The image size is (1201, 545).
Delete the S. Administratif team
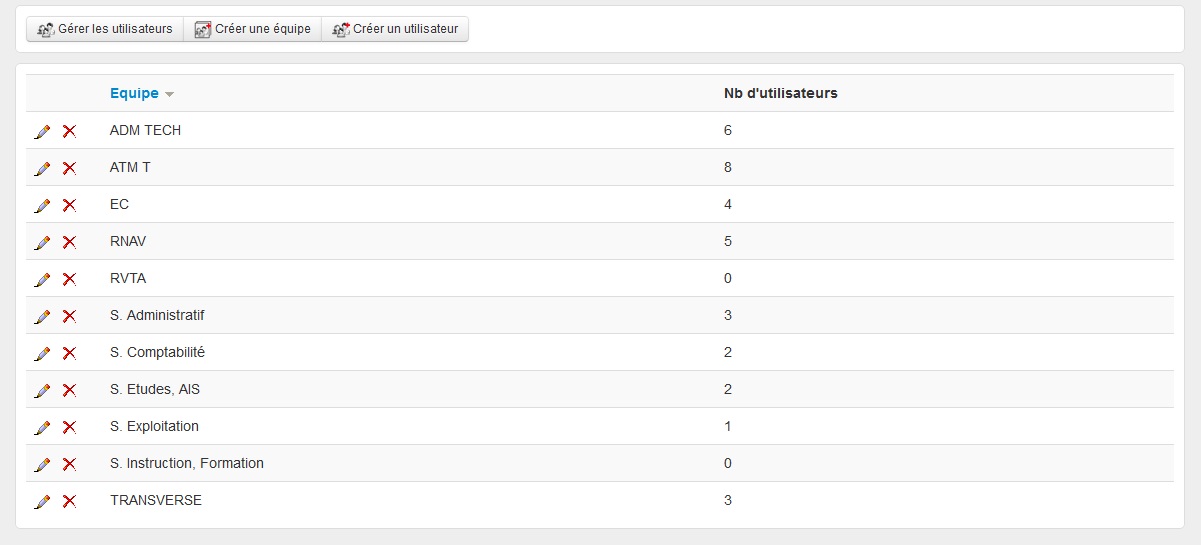tap(69, 316)
